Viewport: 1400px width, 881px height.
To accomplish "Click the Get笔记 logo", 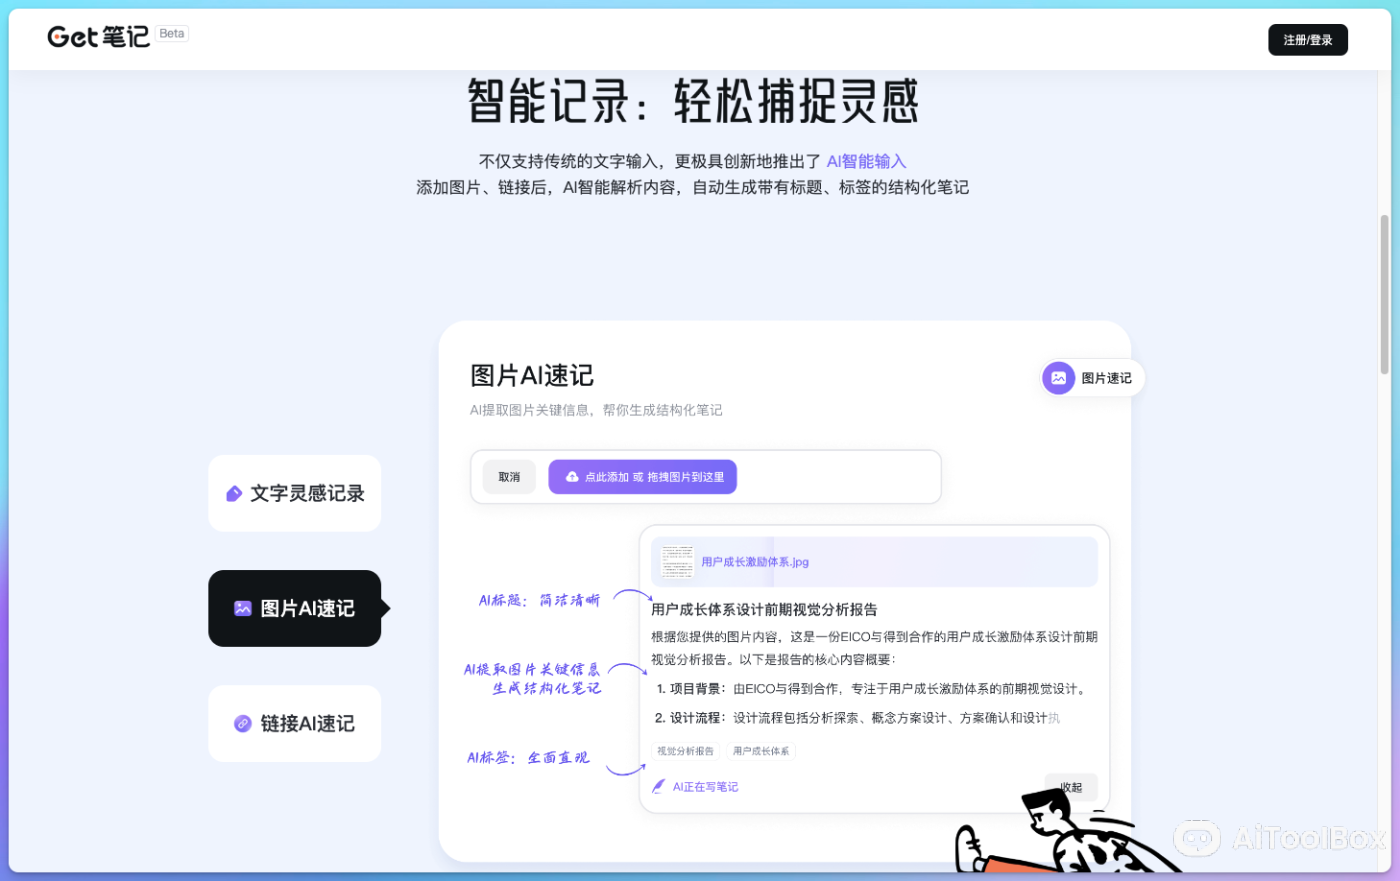I will (x=98, y=37).
